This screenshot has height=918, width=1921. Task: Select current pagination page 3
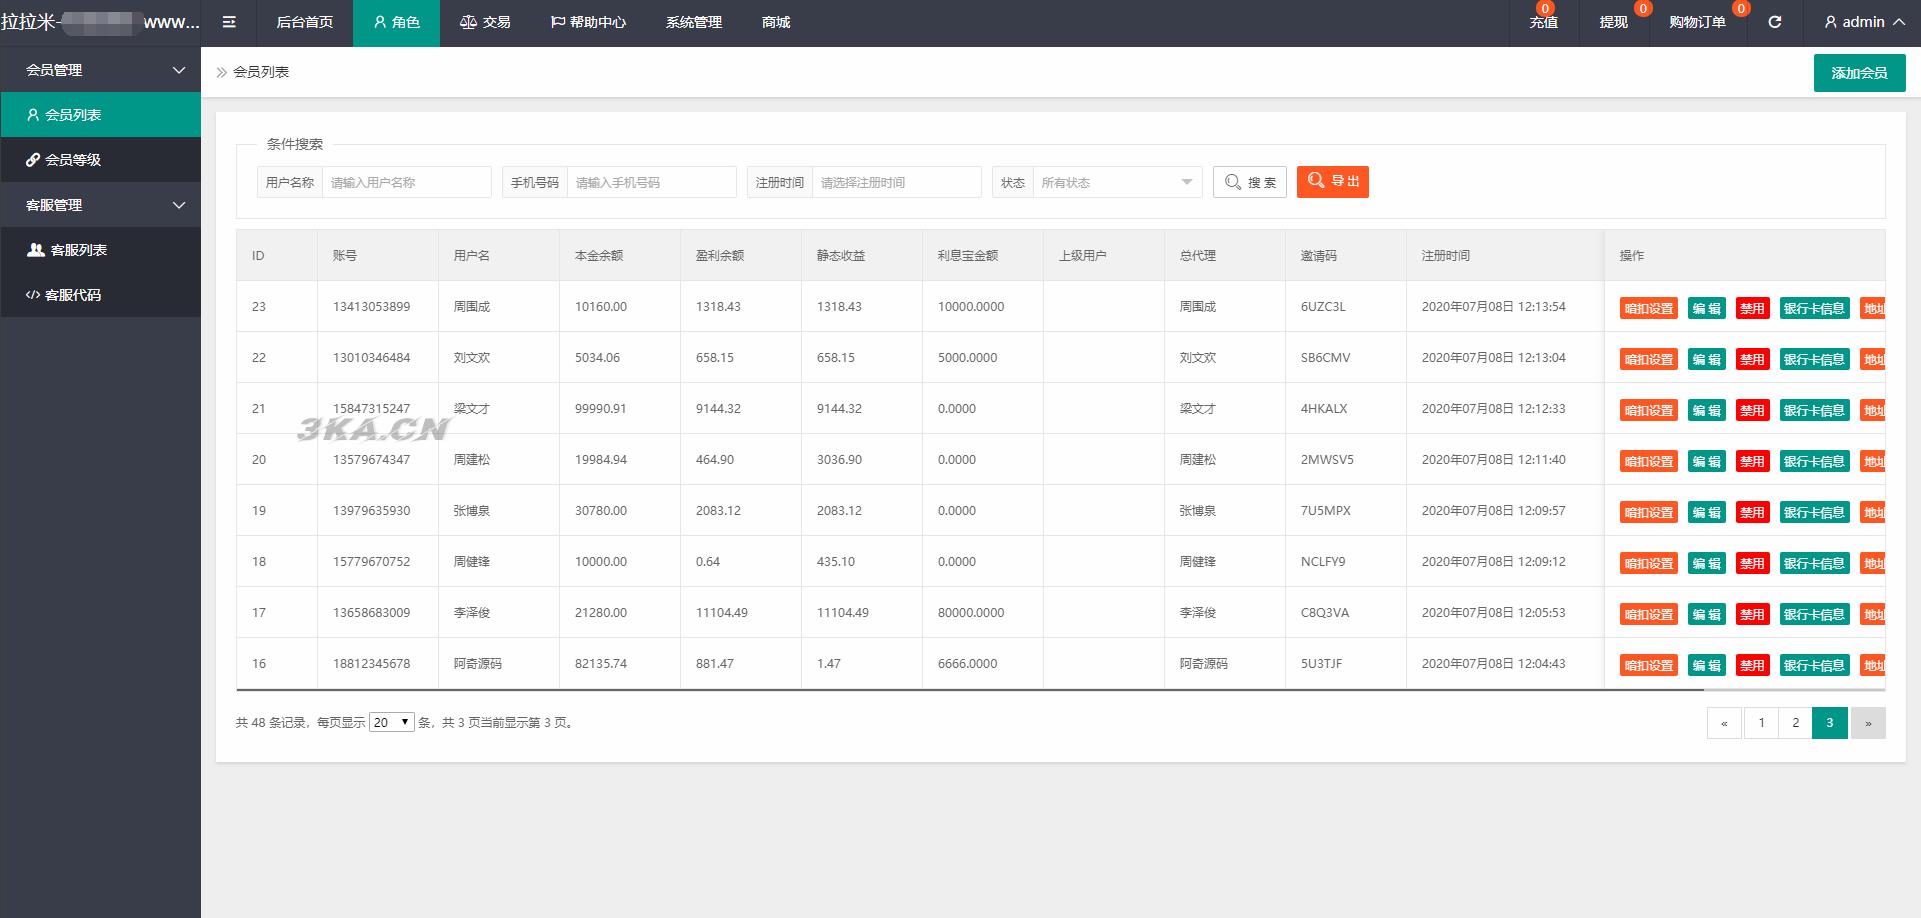click(1830, 723)
